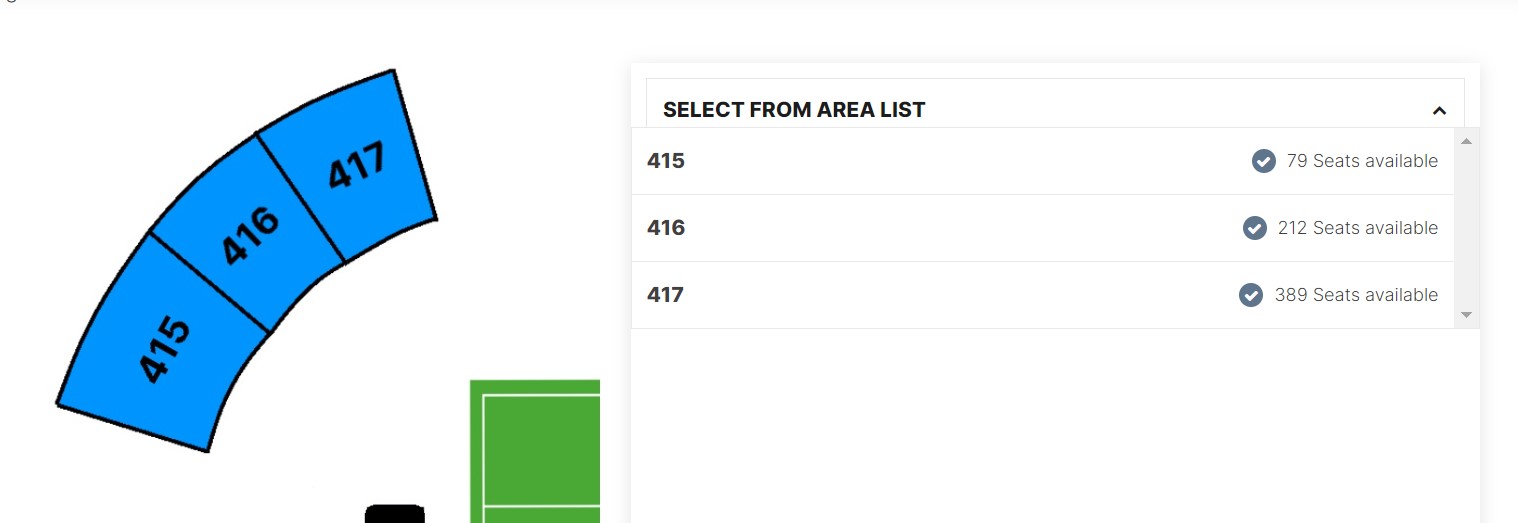Click the checkmark icon beside 79 Seats available
This screenshot has height=523, width=1518.
click(1264, 161)
